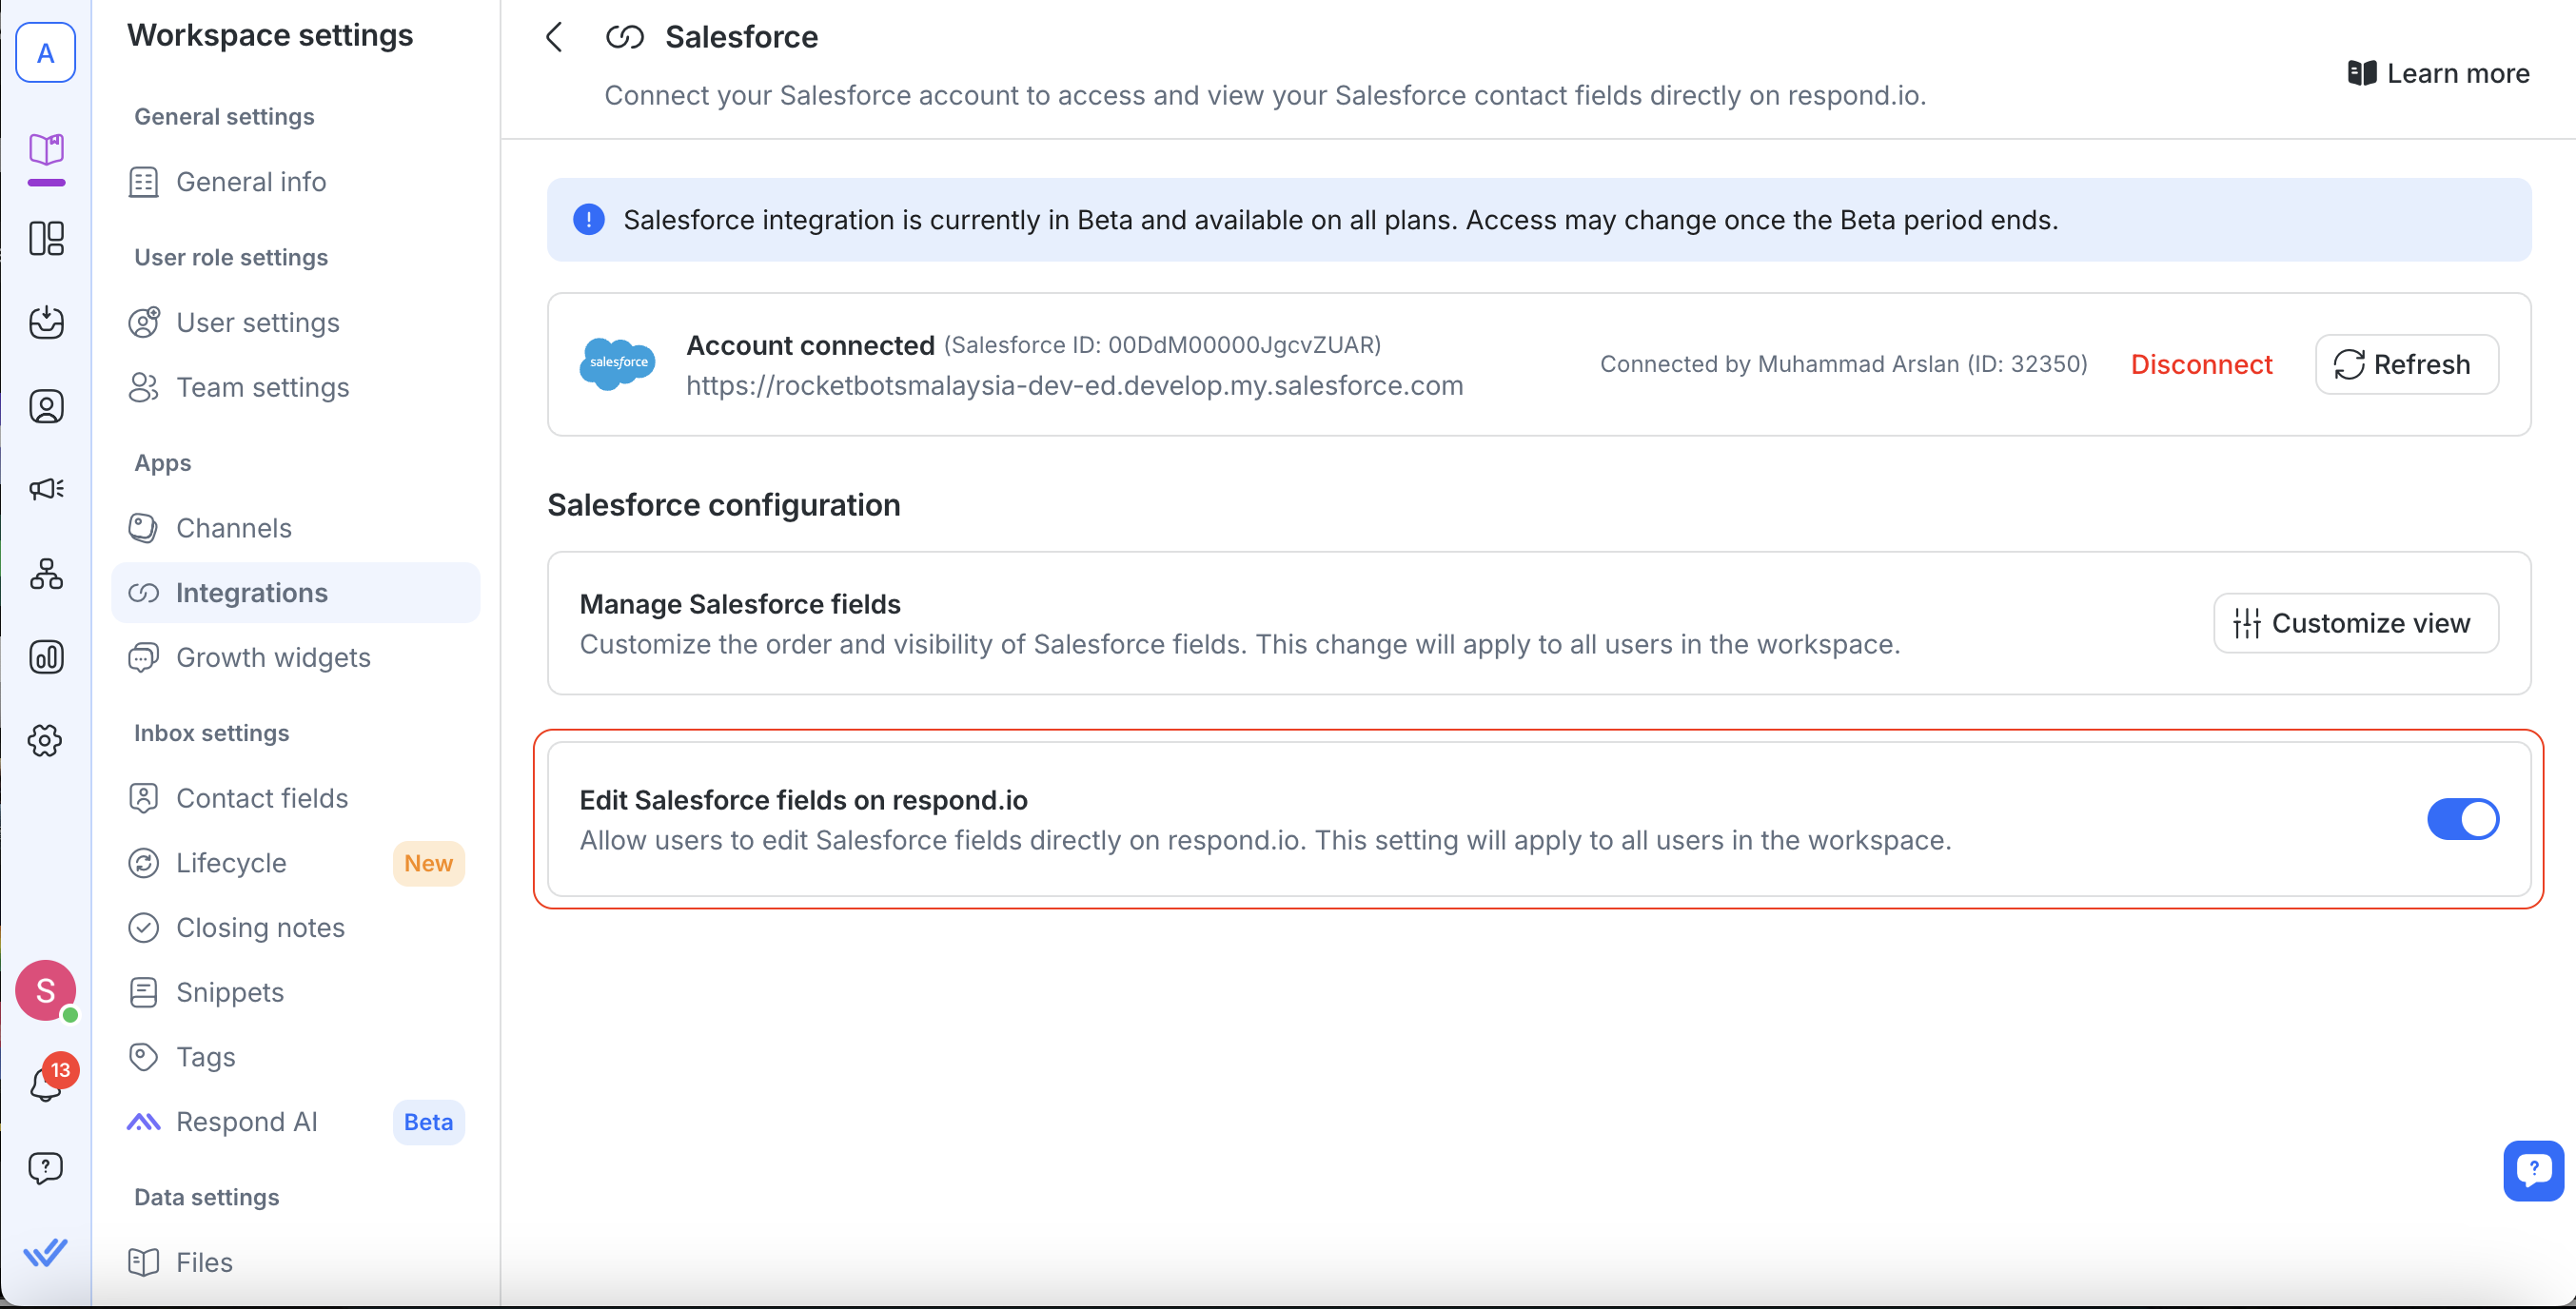Toggle off Edit Salesforce fields on respond.io
The height and width of the screenshot is (1309, 2576).
(2462, 819)
